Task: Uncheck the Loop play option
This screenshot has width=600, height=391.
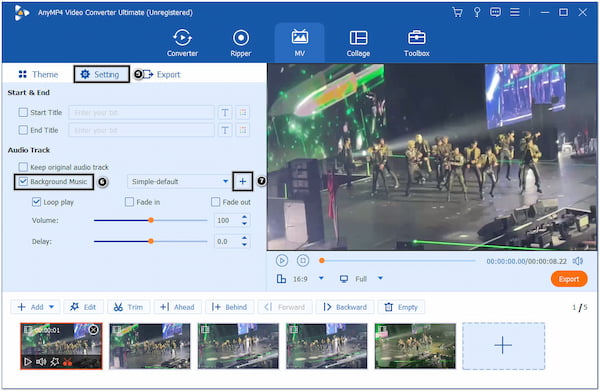Action: coord(36,202)
